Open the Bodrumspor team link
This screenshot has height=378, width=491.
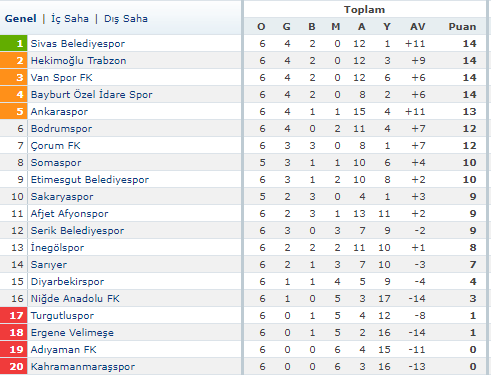coord(61,129)
